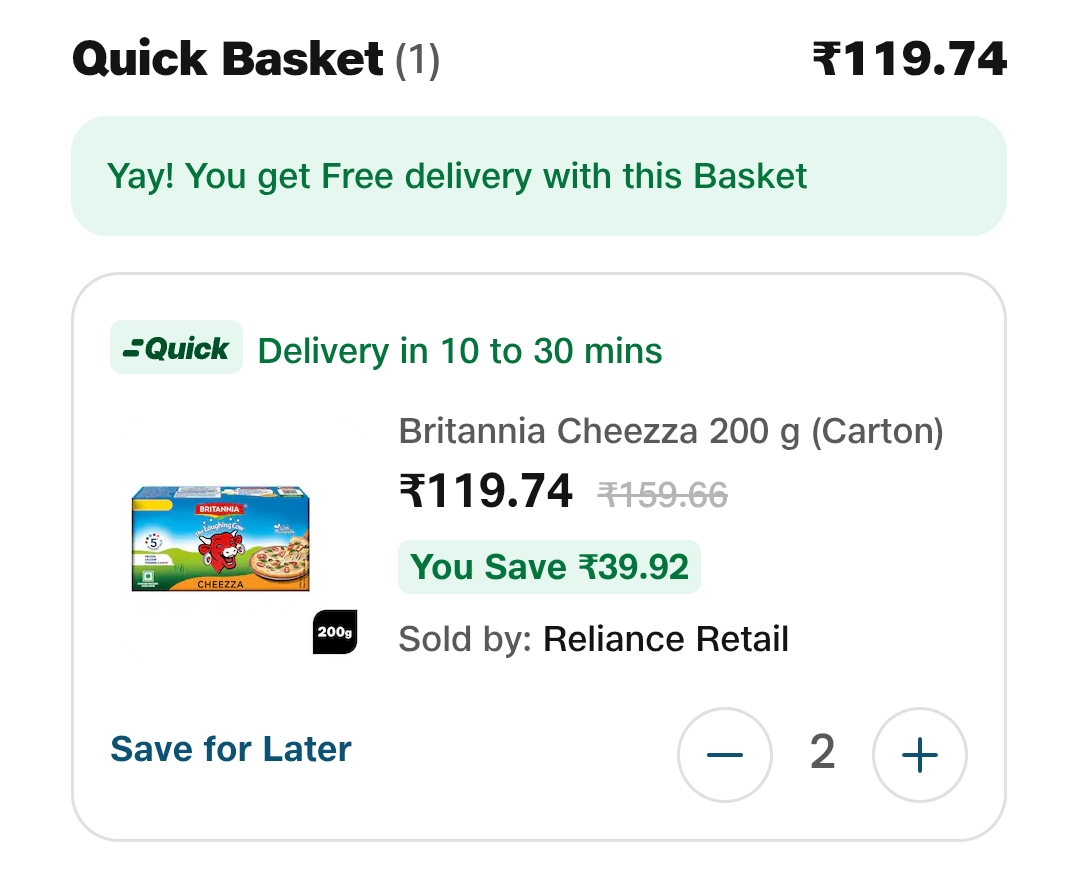Increase quantity with the plus button

tap(919, 755)
